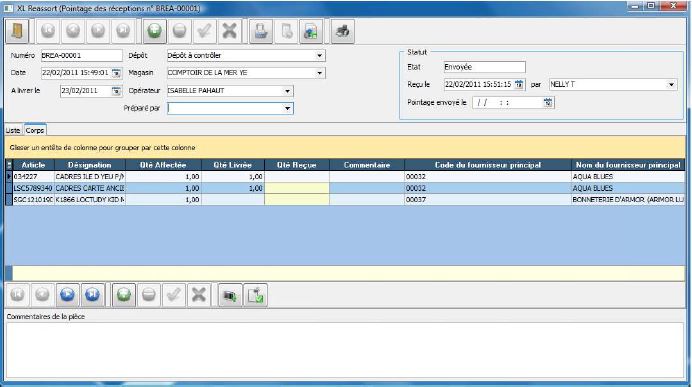The image size is (692, 387).
Task: Go to previous line in bottom toolbar
Action: click(x=42, y=295)
